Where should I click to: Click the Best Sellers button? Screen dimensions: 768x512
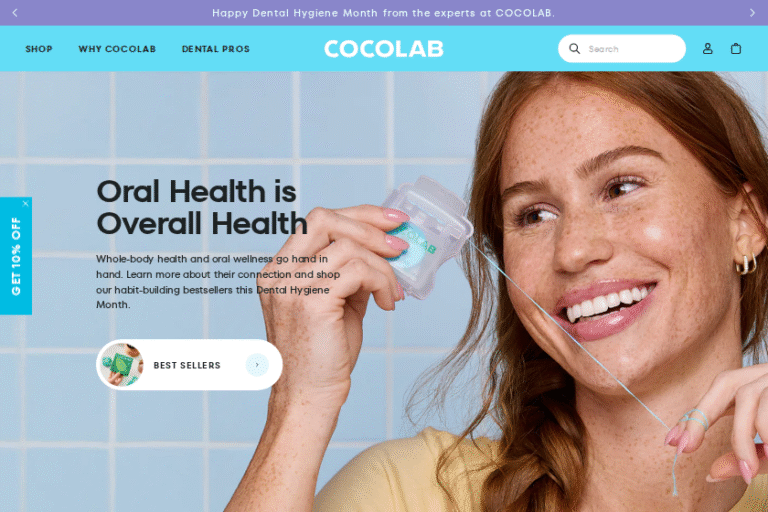click(189, 365)
